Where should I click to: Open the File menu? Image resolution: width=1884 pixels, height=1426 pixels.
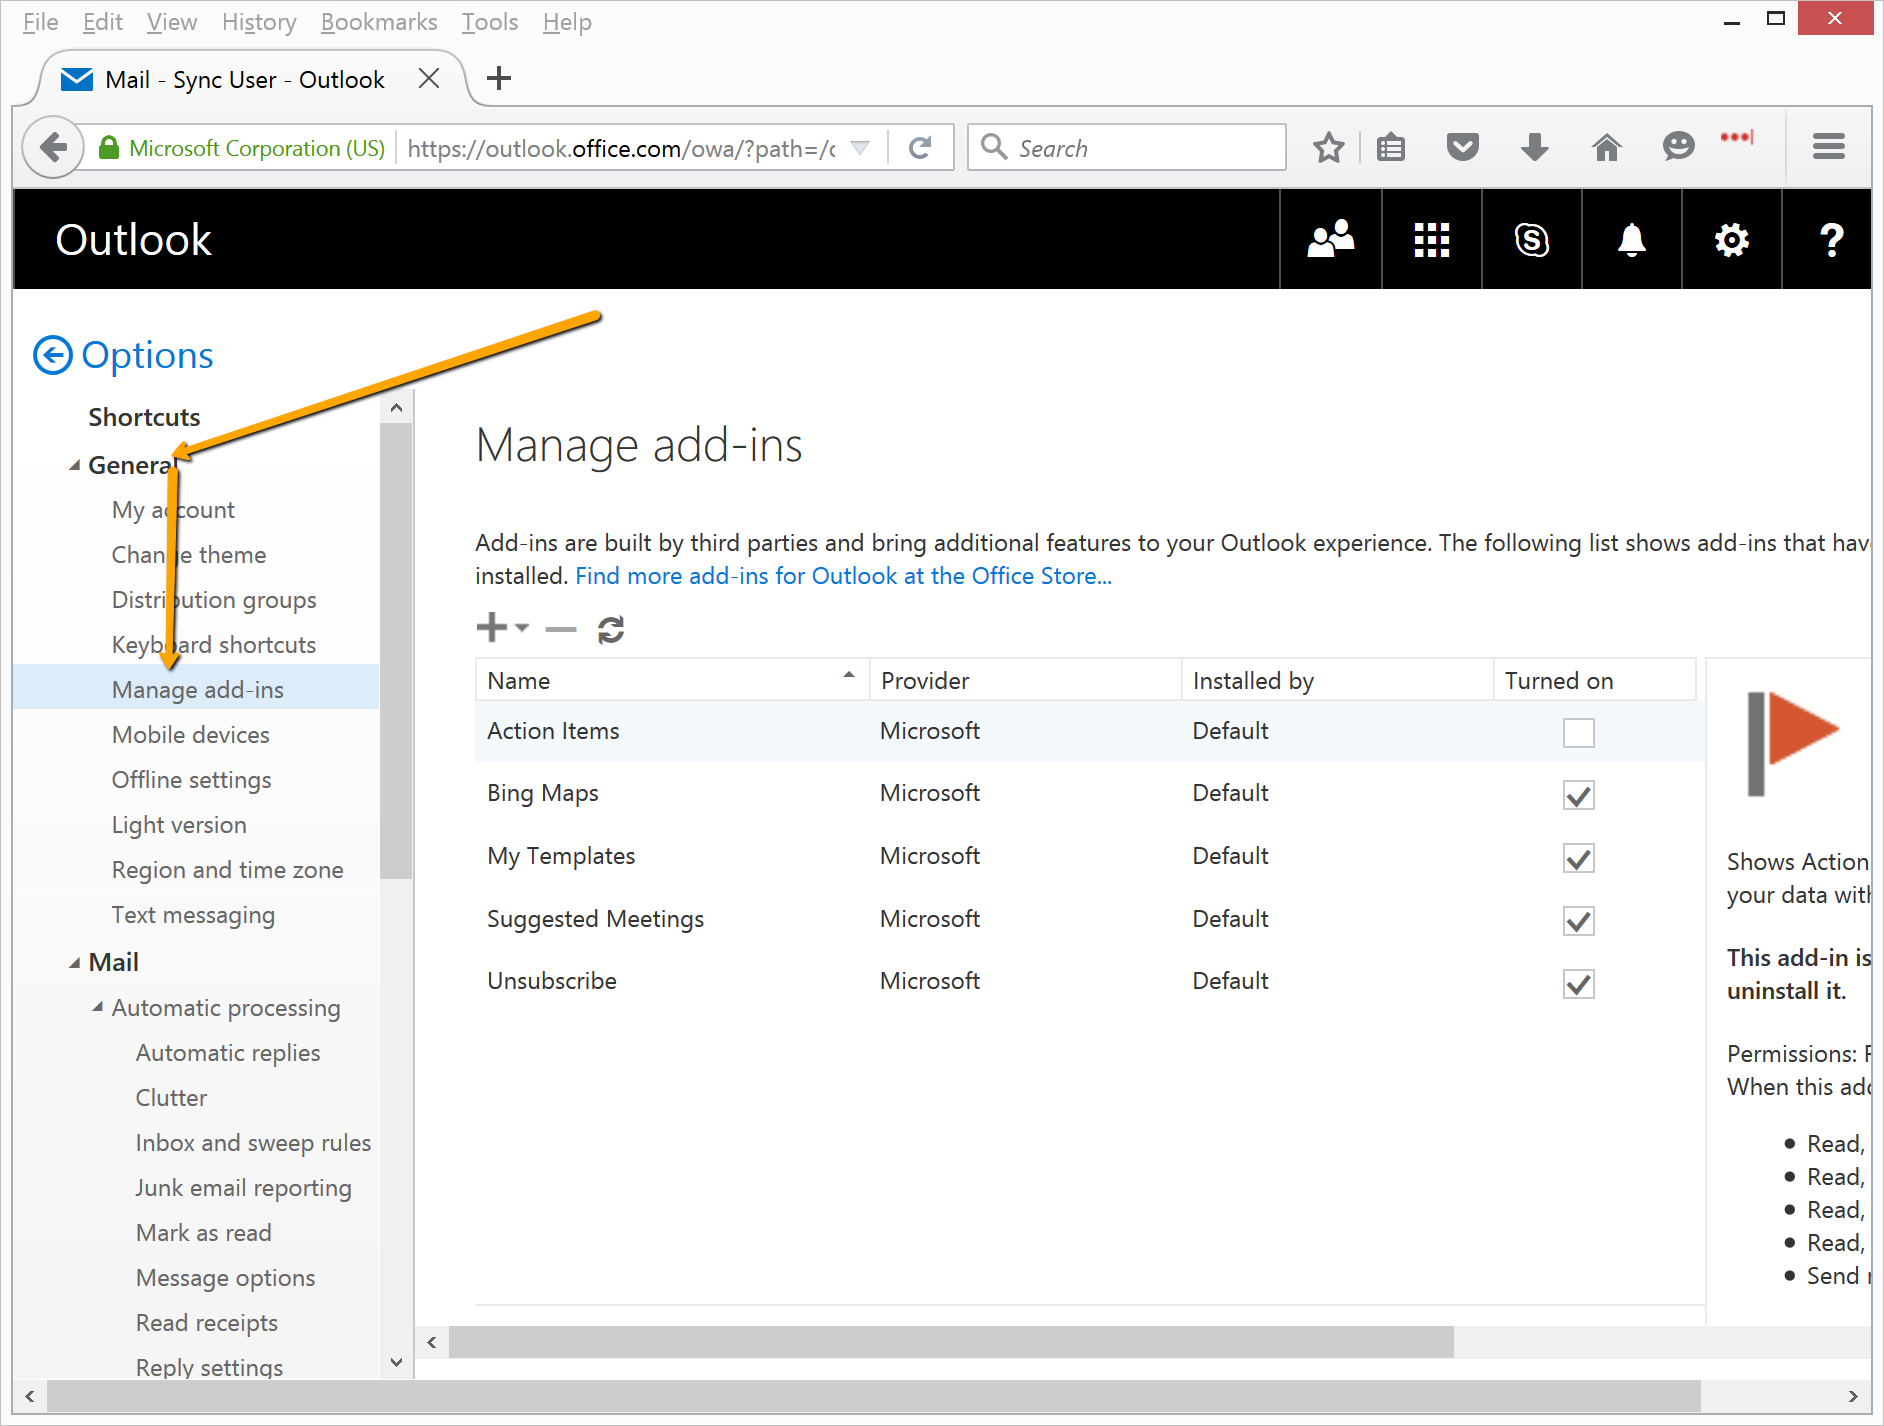coord(40,22)
